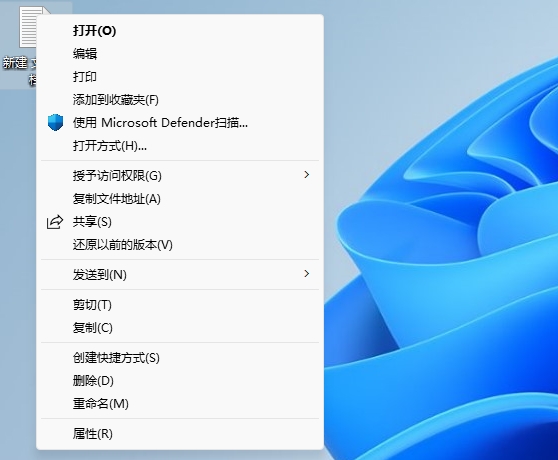Scan with 使用 Microsoft Defender扫描
Screen dimensions: 558x460
[x=180, y=122]
